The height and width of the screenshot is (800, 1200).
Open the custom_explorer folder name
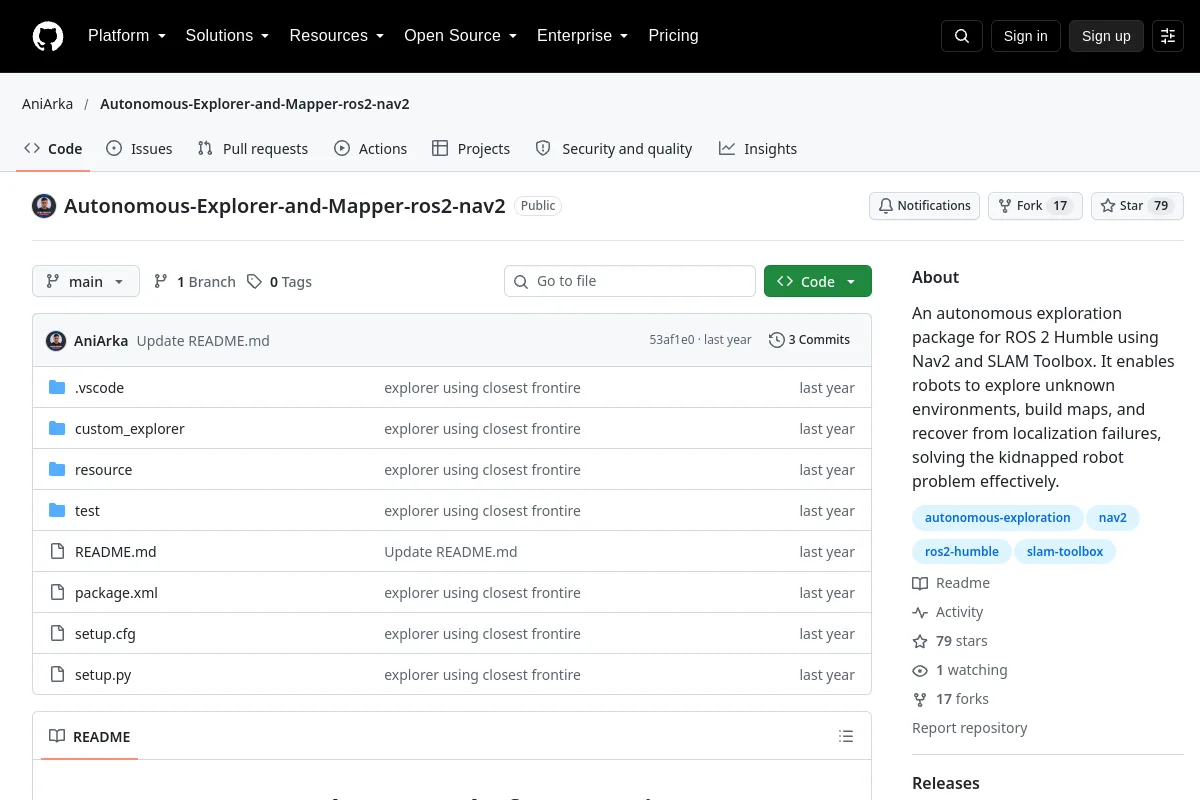130,429
